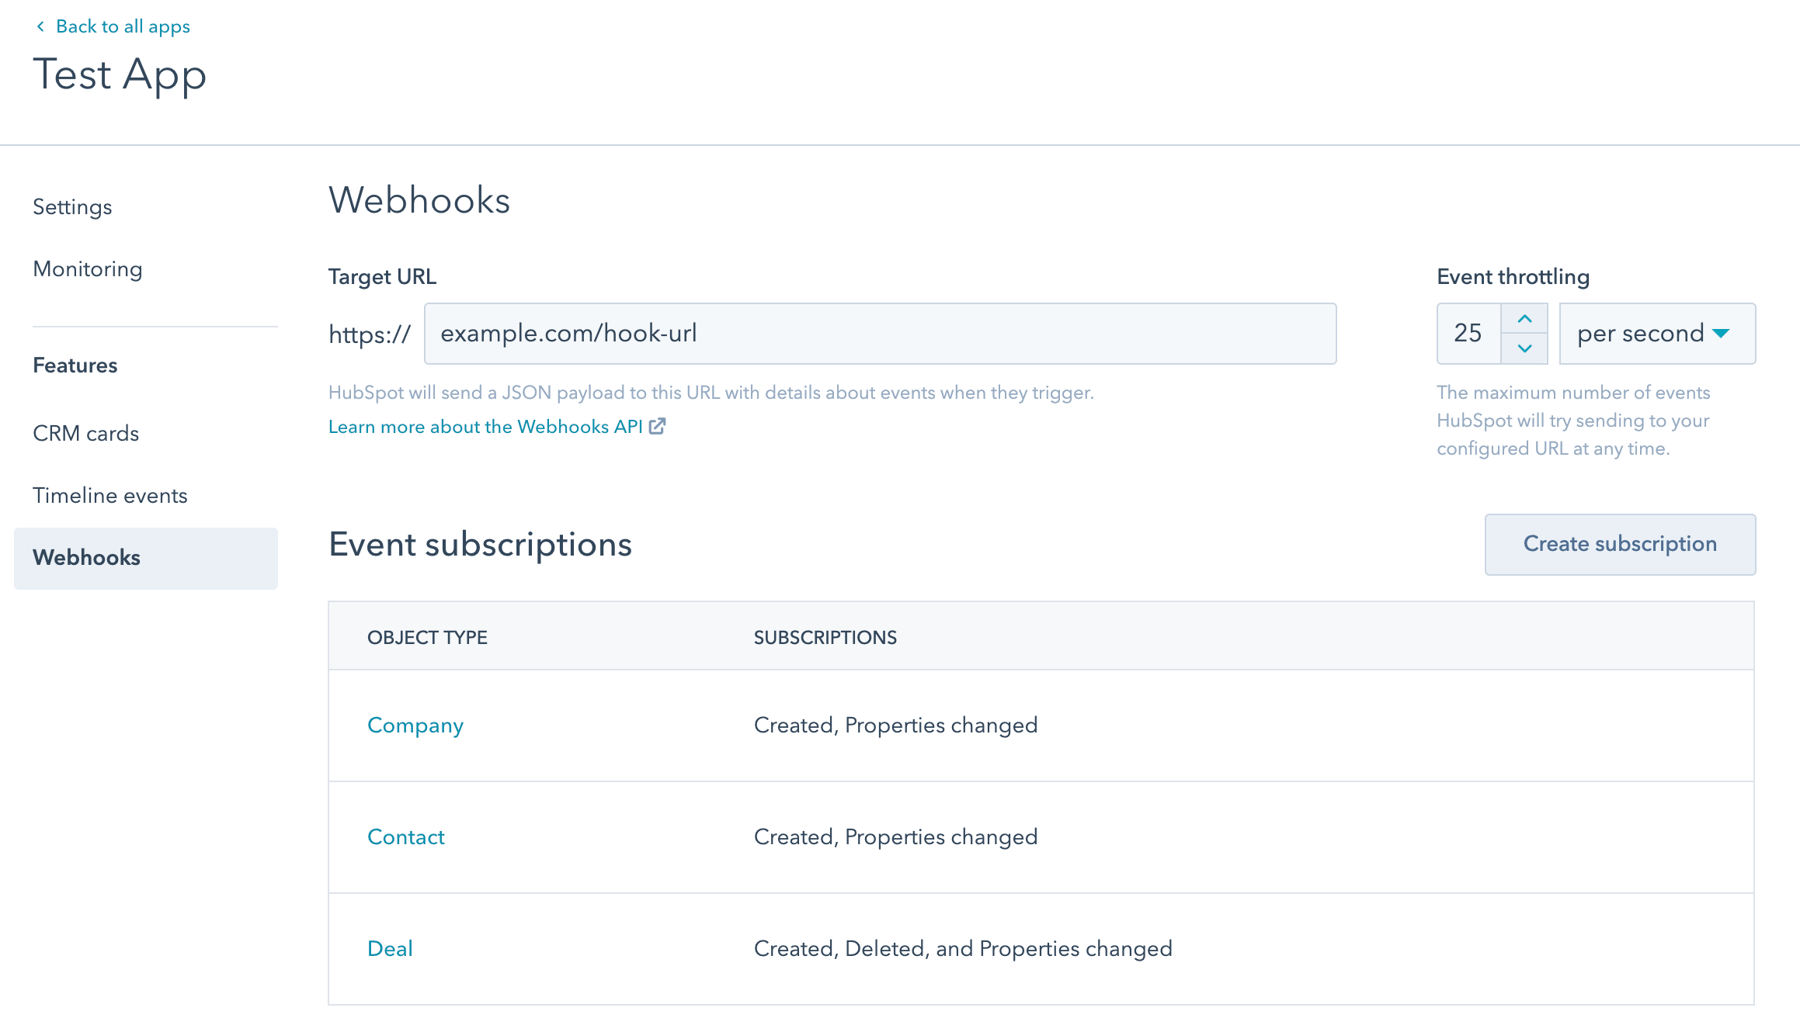Screen dimensions: 1800x1032
Task: Select the Contact object type
Action: tap(406, 837)
